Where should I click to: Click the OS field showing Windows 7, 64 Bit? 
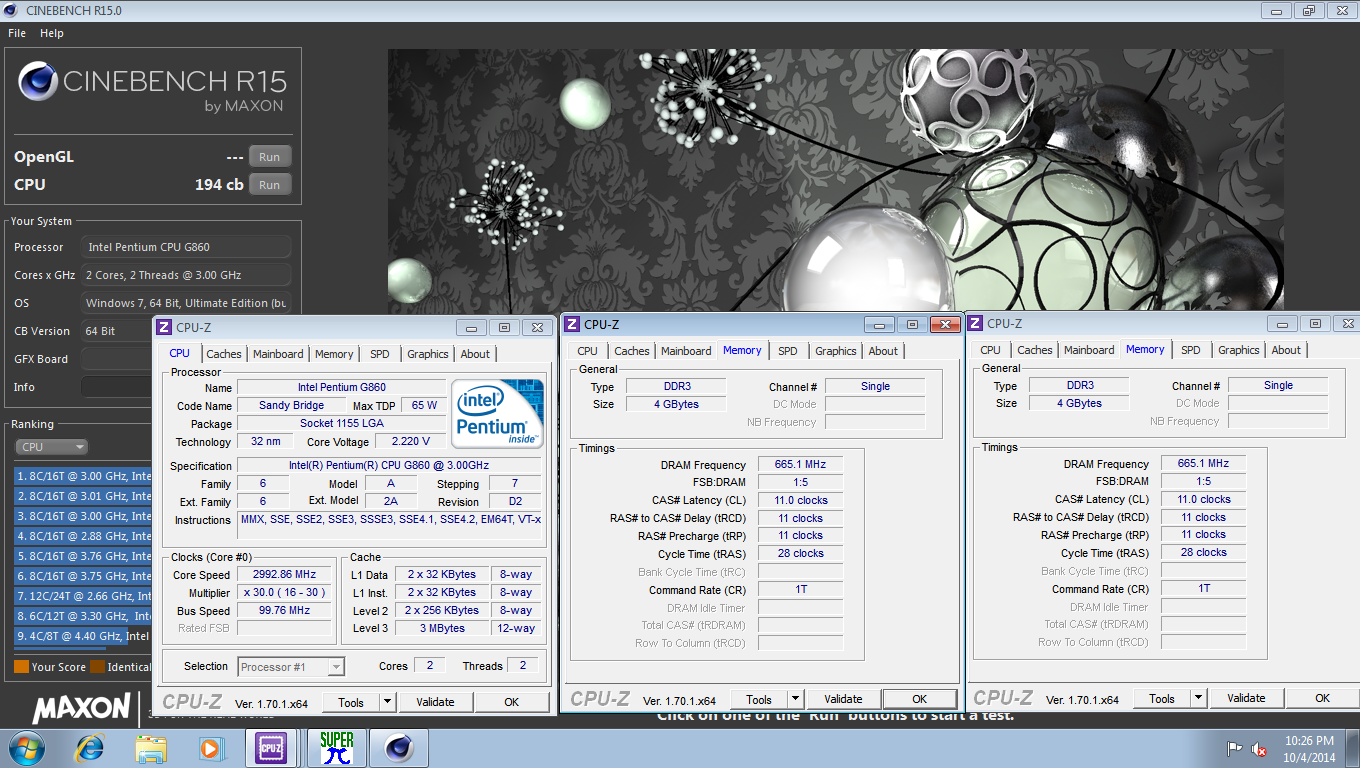[186, 303]
